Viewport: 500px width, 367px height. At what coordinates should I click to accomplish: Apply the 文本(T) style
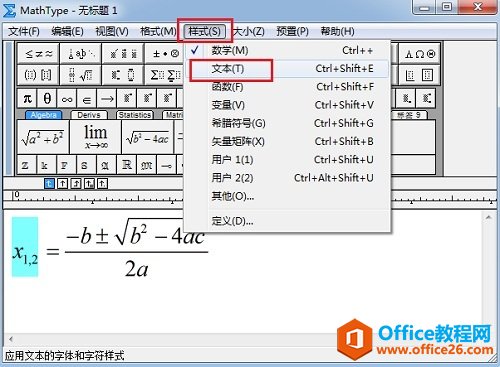(x=287, y=69)
